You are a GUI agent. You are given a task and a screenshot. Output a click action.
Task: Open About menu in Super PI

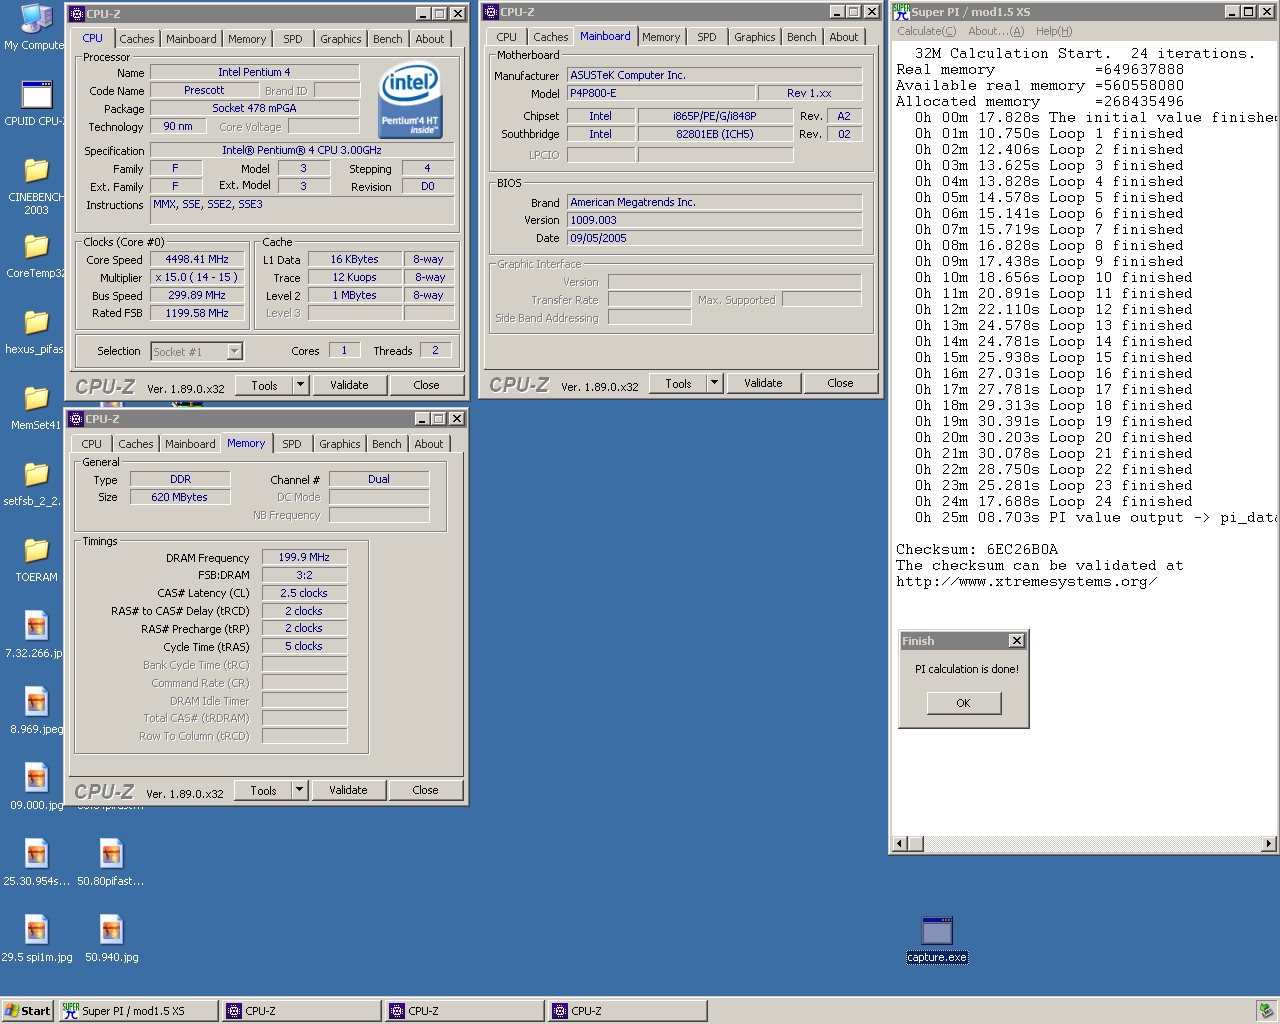(996, 31)
